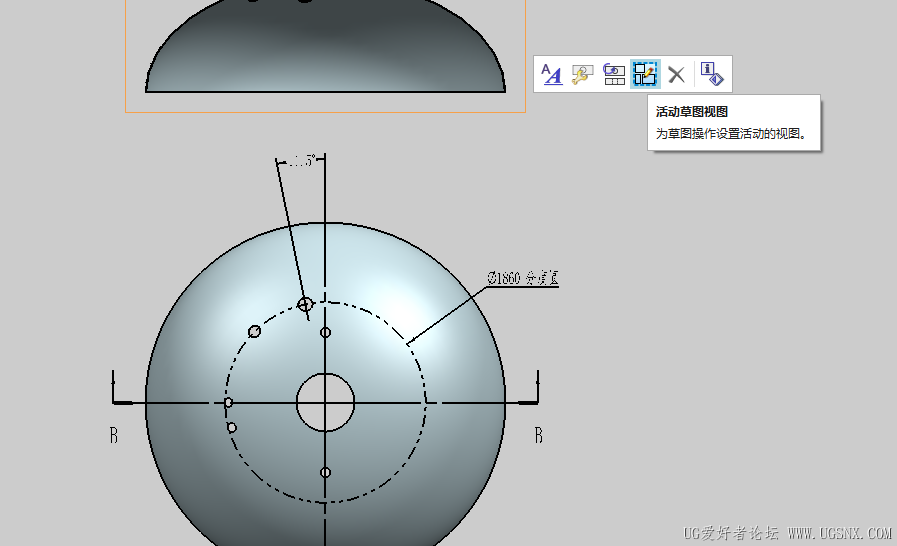Open the information properties icon
This screenshot has width=897, height=546.
pos(711,74)
